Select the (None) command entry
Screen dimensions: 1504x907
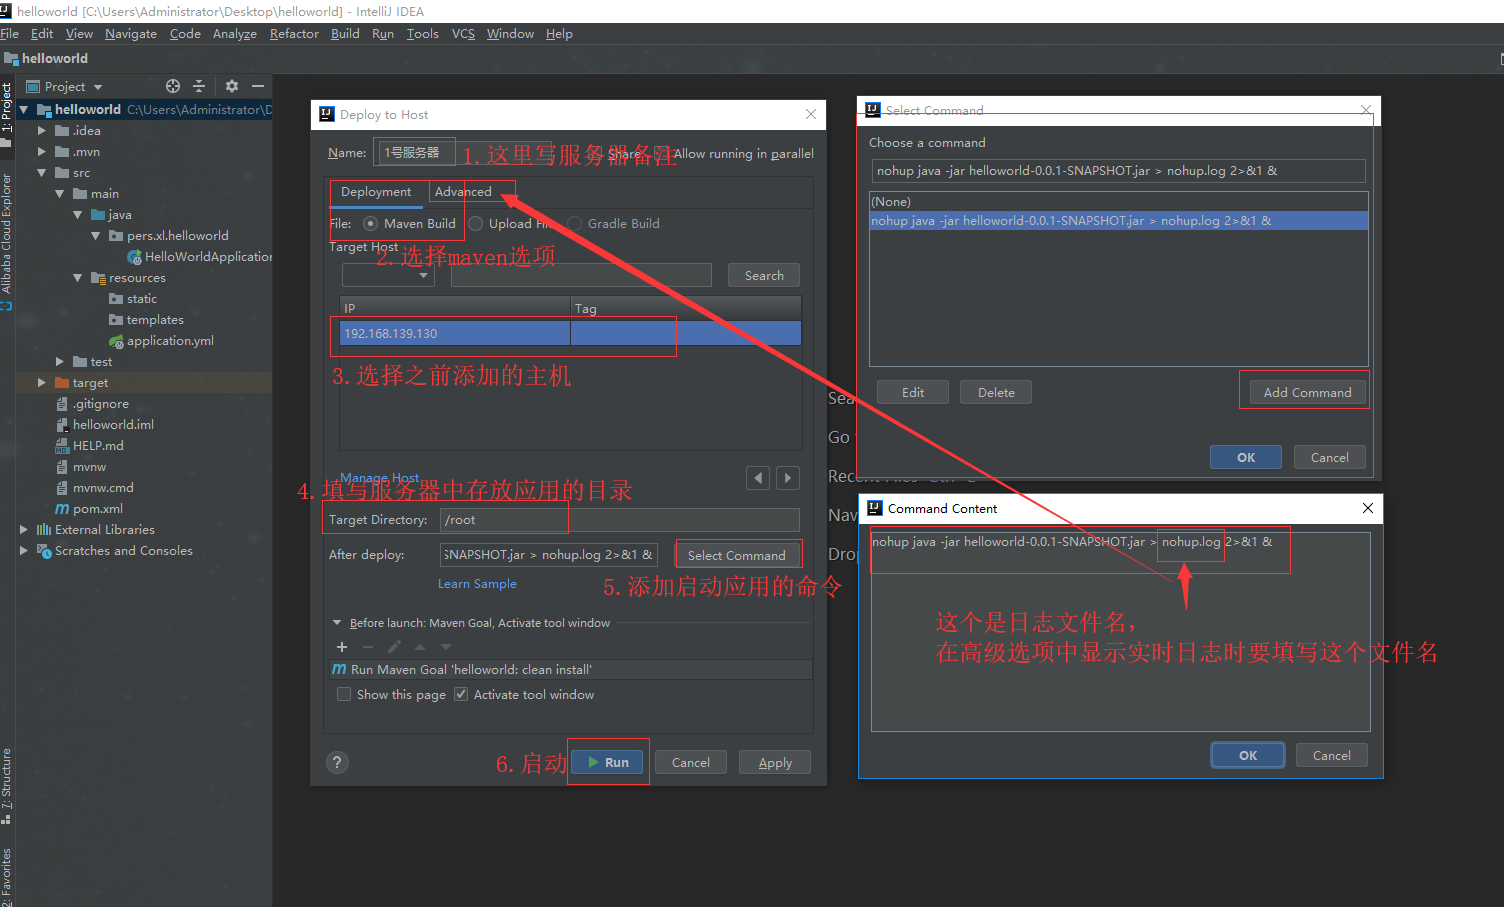point(1118,202)
